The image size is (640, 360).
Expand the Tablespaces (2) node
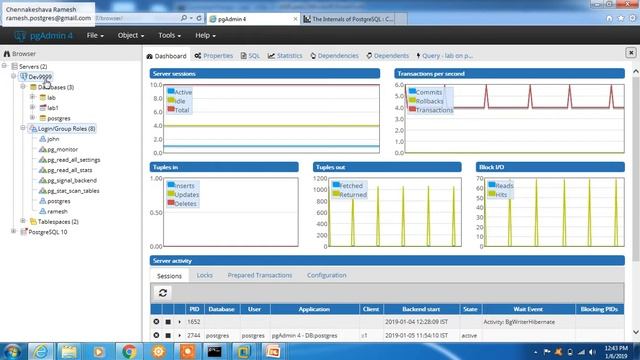[x=23, y=221]
